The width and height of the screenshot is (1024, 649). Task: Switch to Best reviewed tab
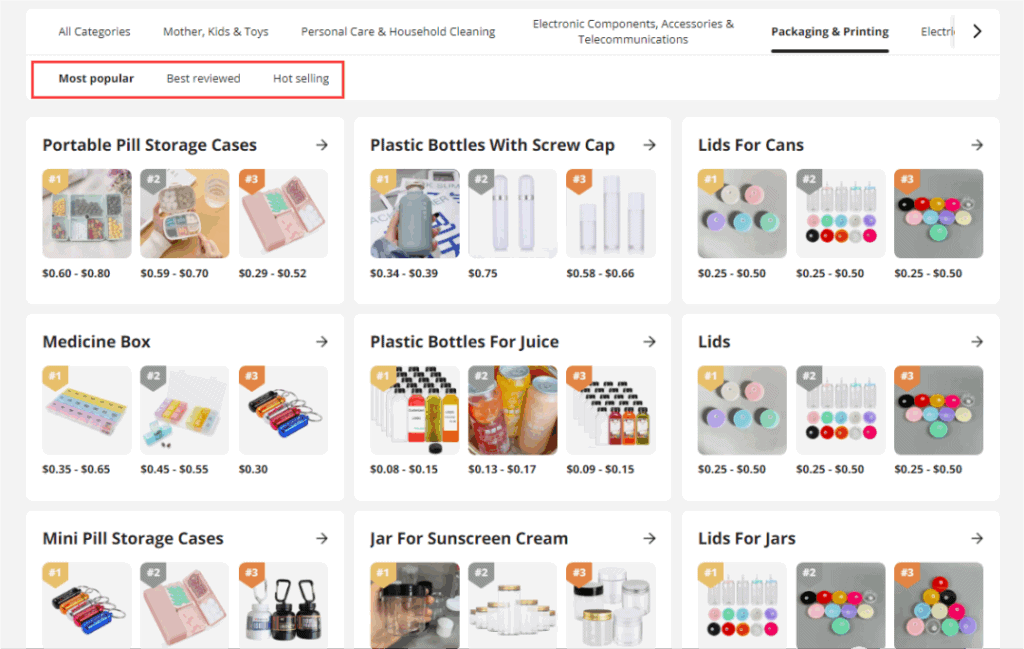[x=203, y=78]
